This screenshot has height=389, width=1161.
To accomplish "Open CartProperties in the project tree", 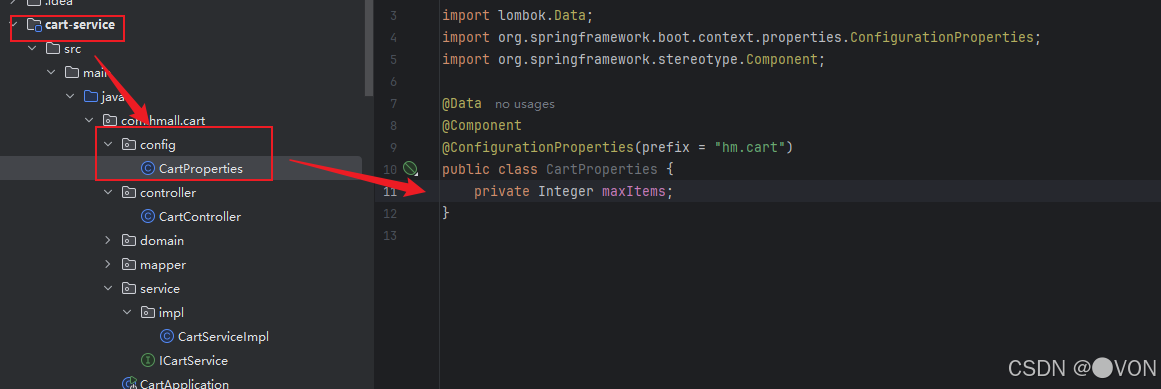I will pos(201,169).
